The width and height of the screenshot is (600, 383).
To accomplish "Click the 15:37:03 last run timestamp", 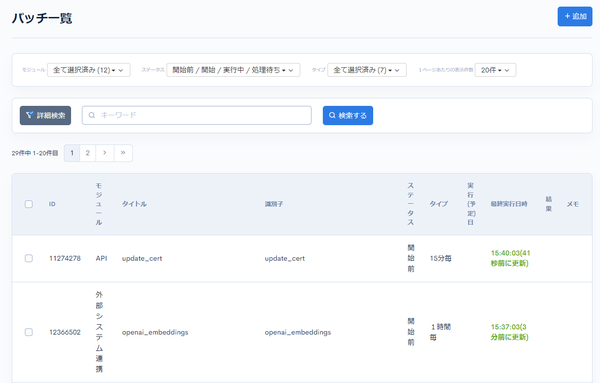I will point(509,332).
